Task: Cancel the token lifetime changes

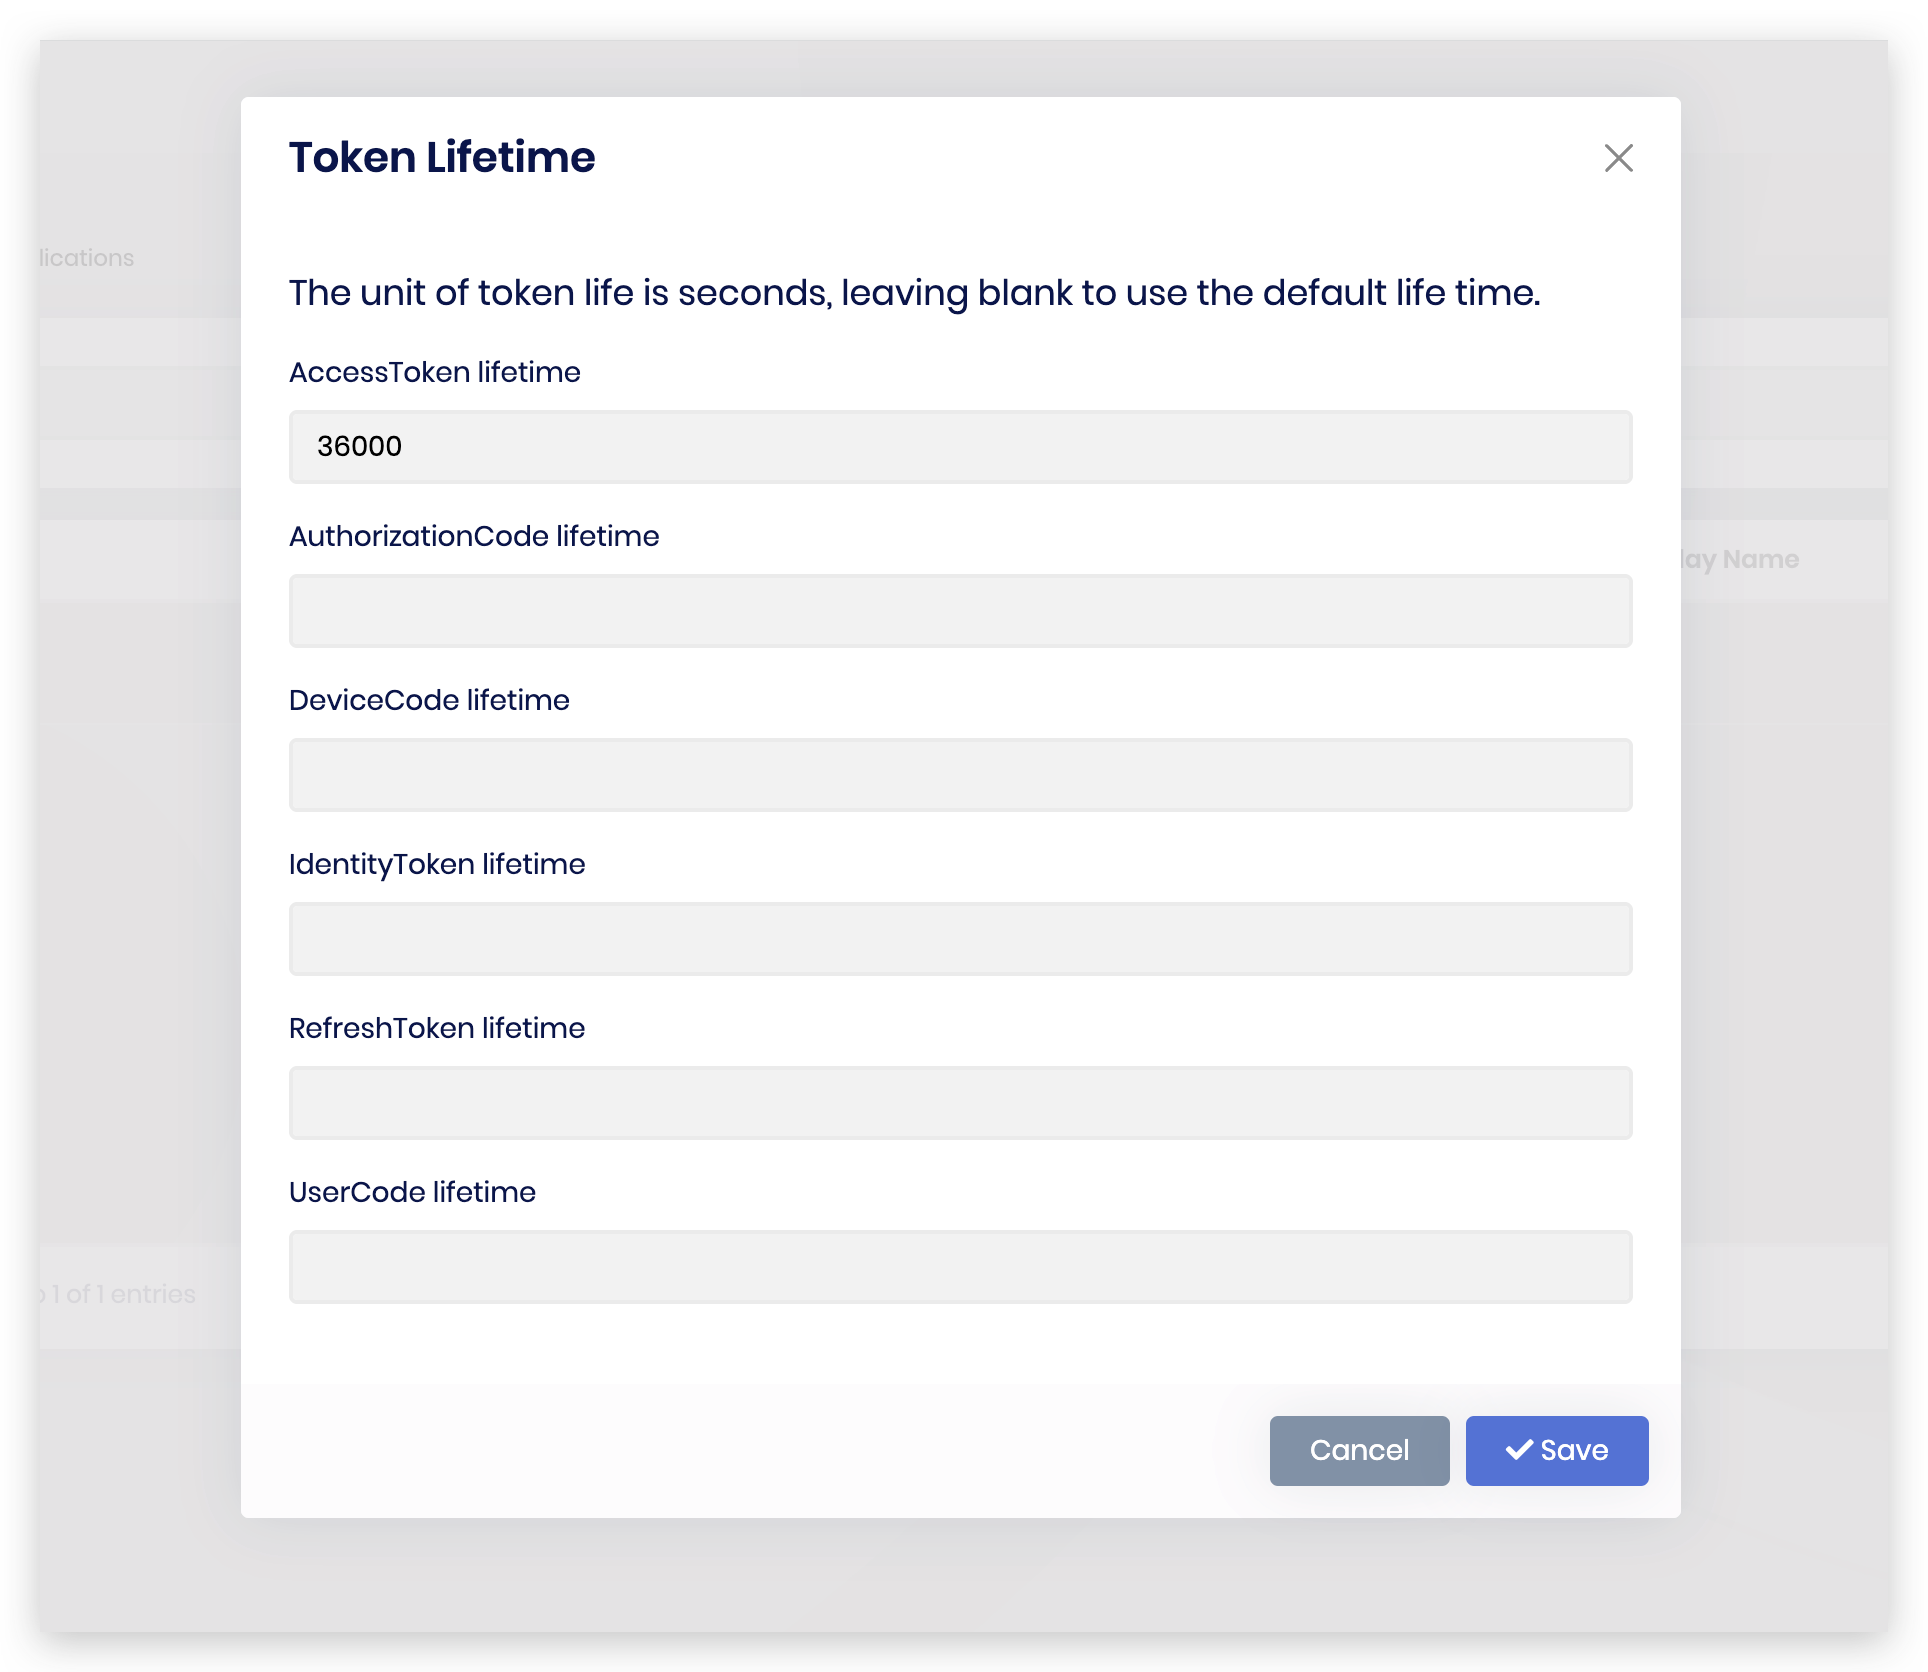Action: tap(1359, 1450)
